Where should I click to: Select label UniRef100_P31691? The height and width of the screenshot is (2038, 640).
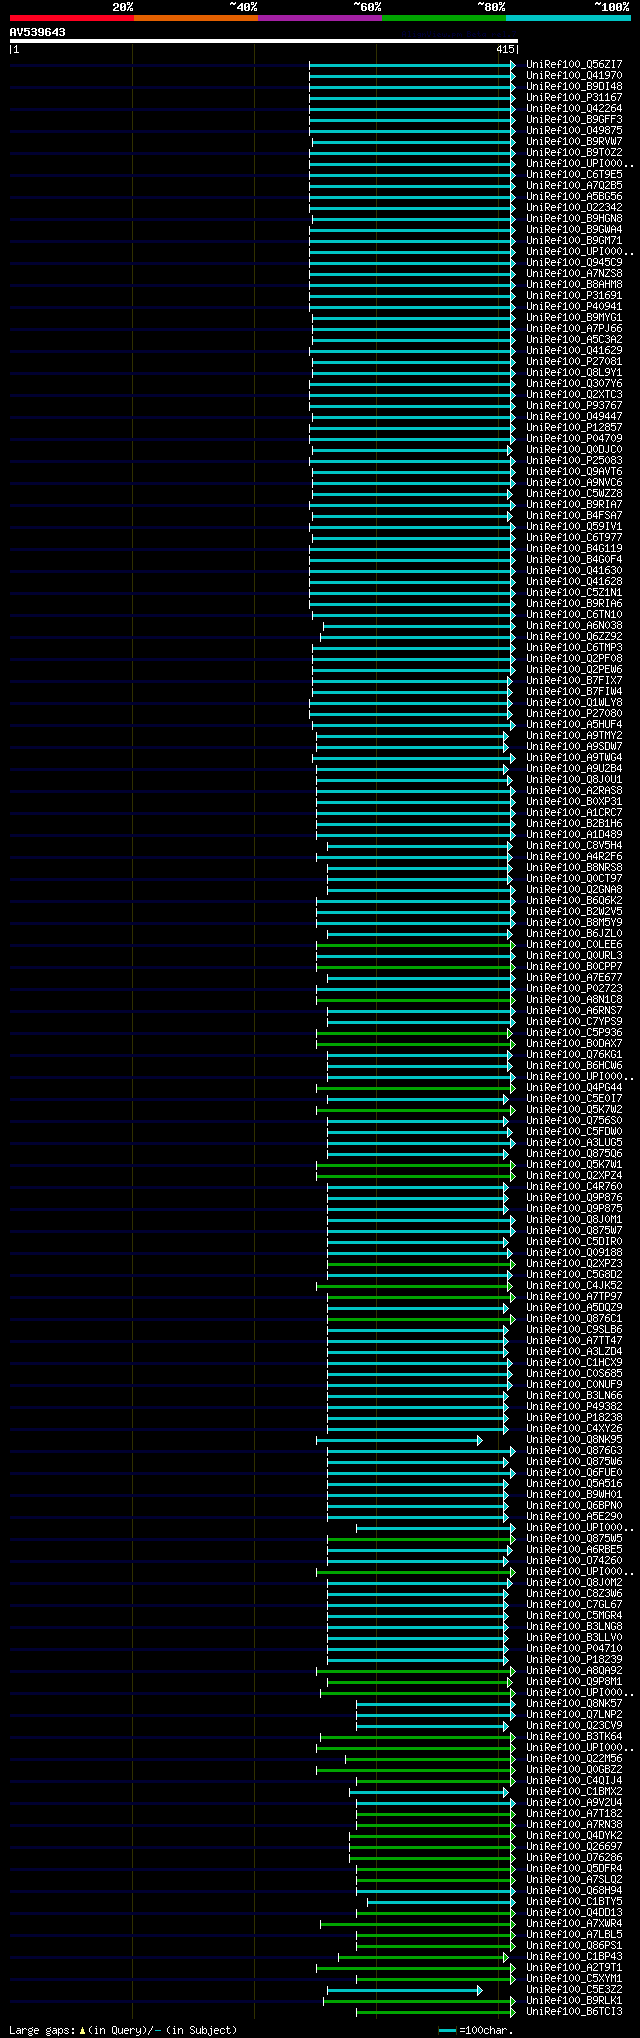click(574, 295)
